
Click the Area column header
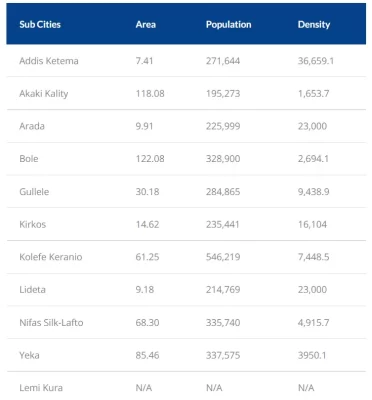(146, 24)
